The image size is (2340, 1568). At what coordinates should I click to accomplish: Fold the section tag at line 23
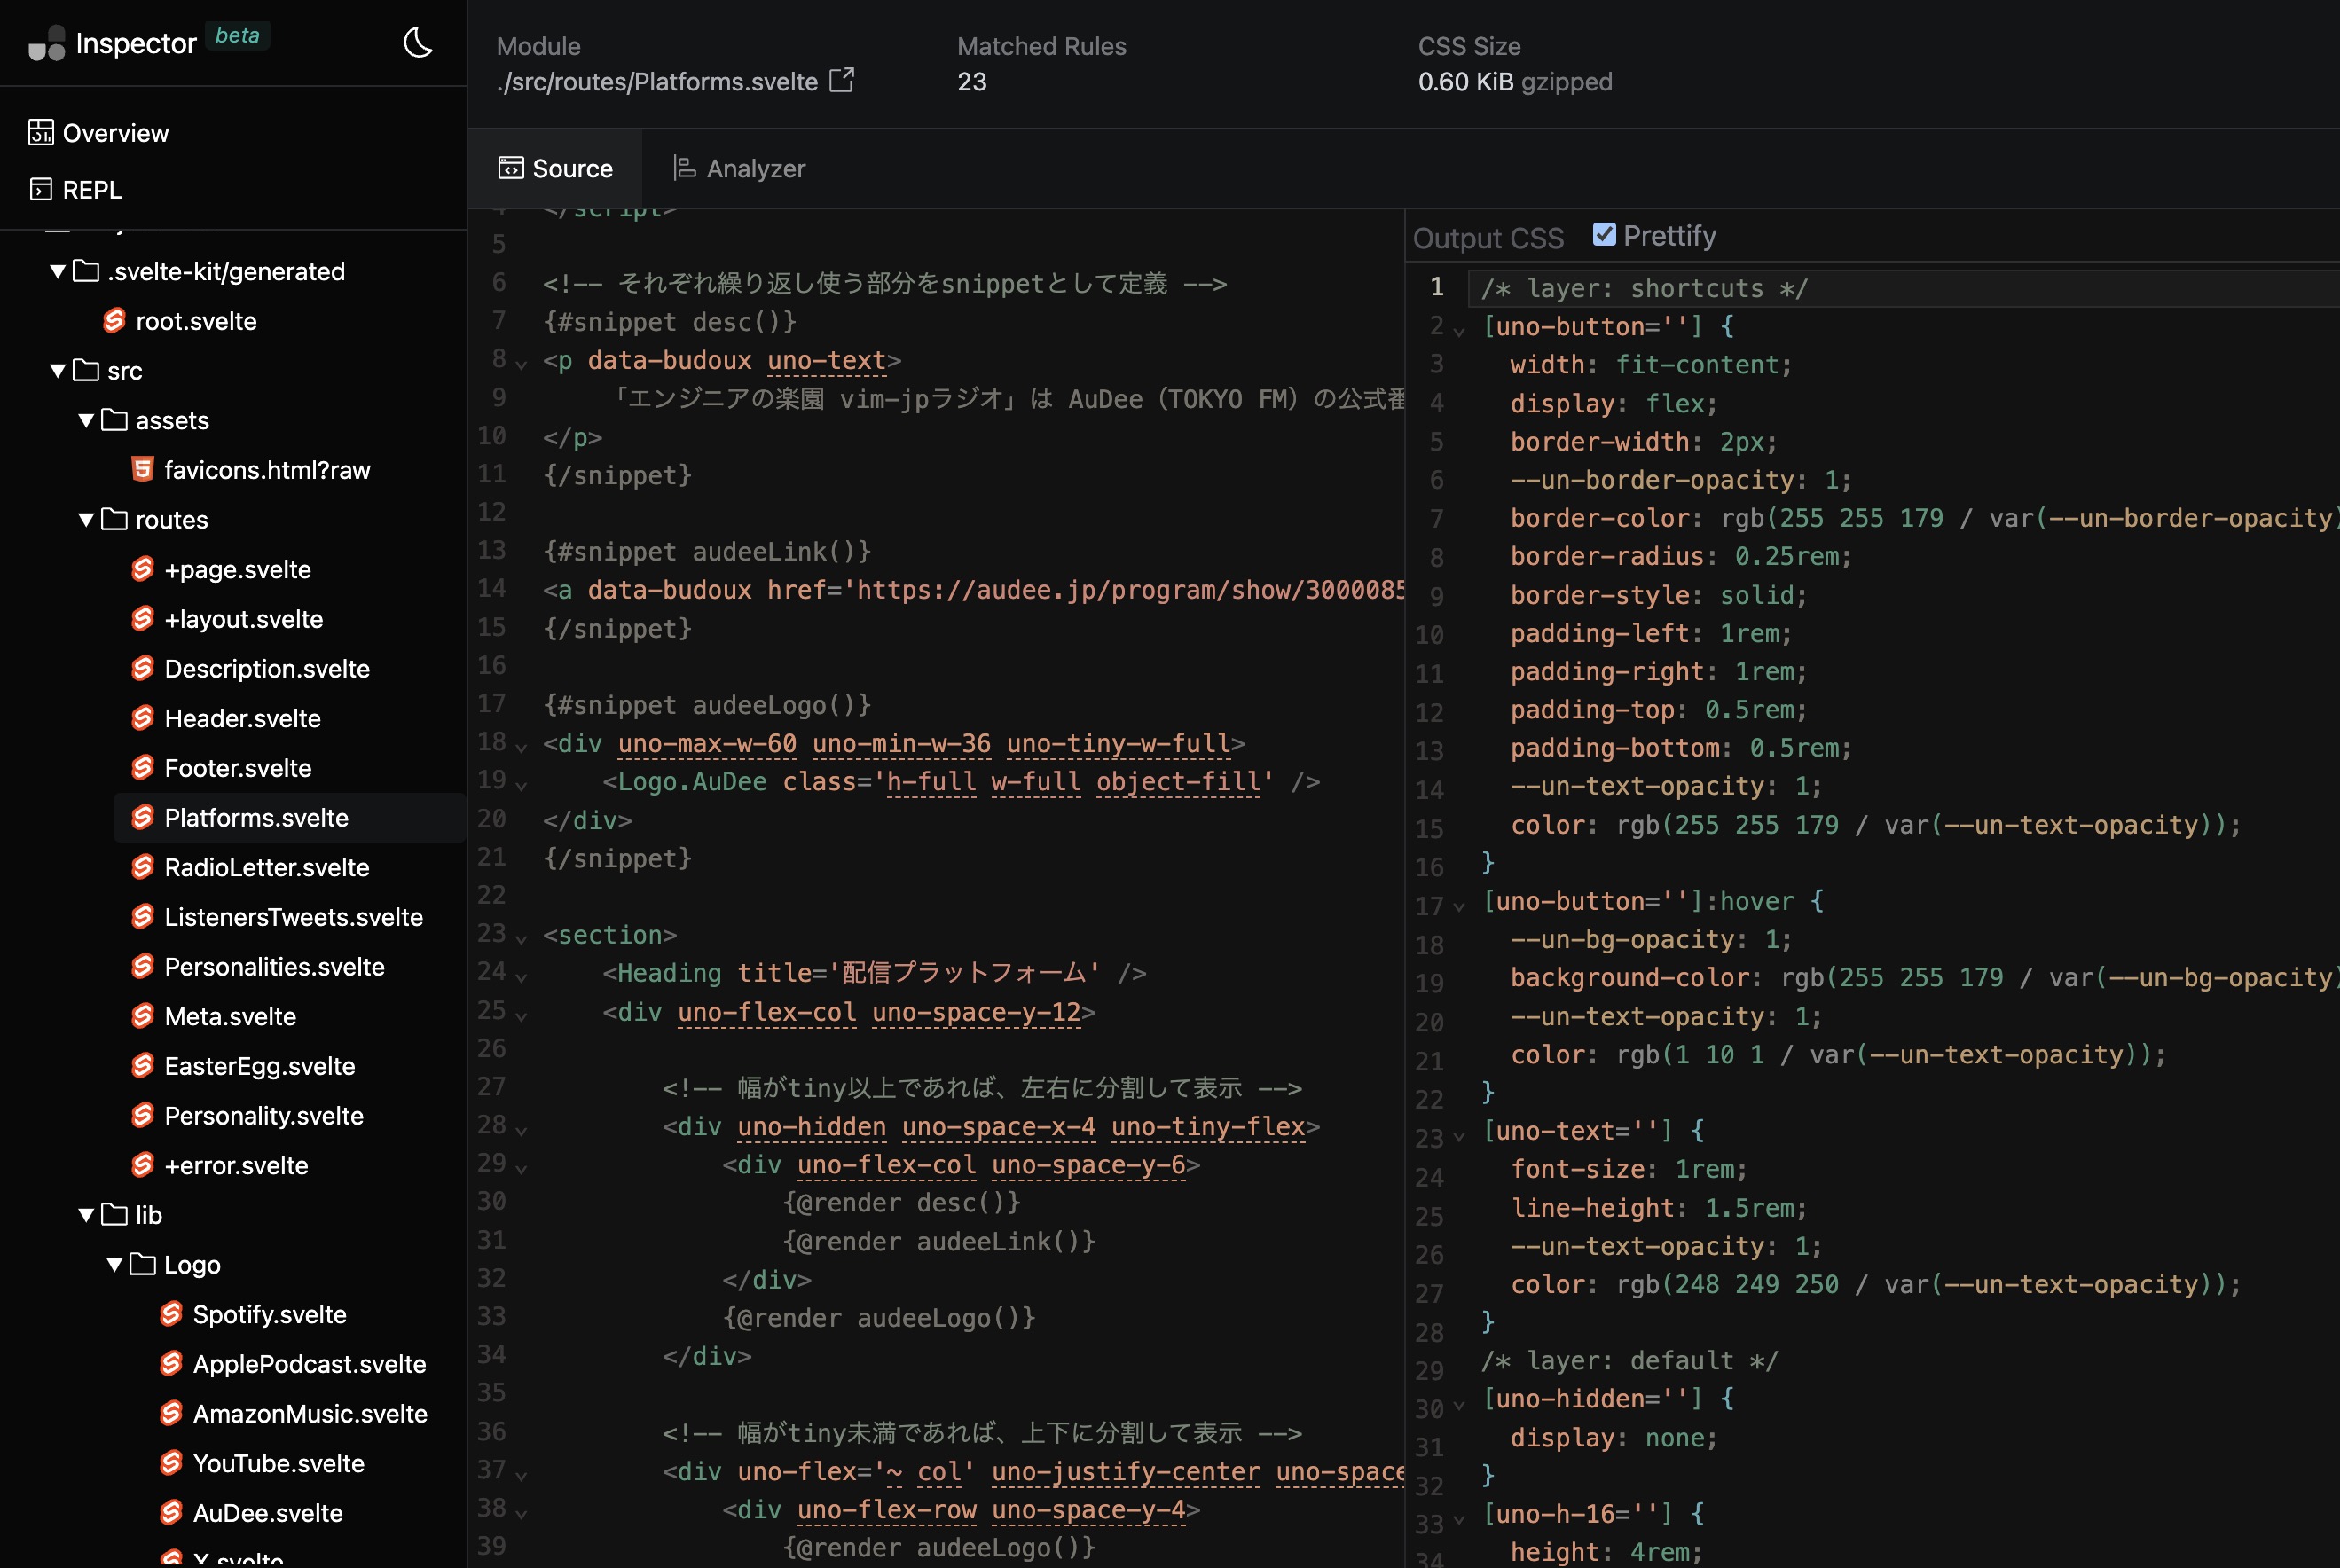click(x=521, y=938)
